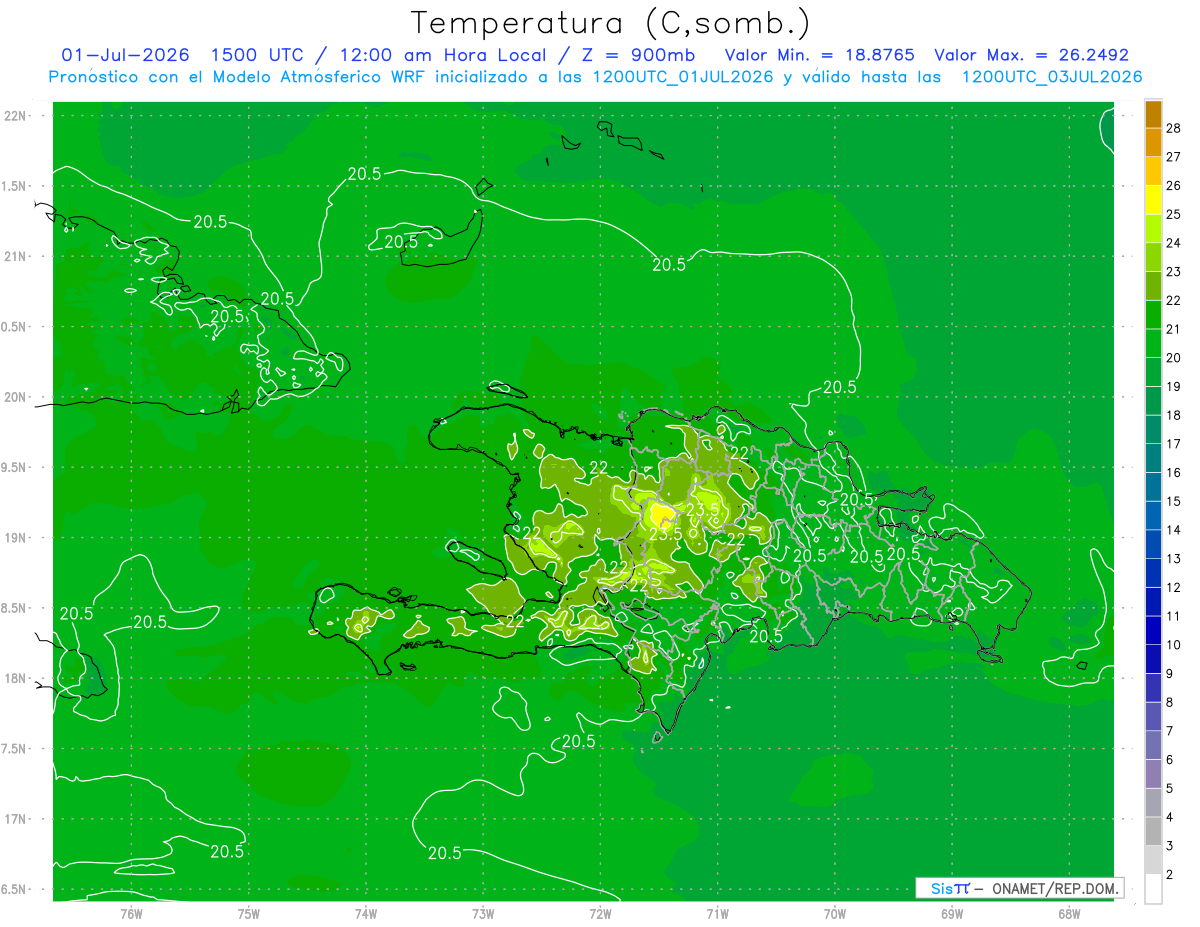Click the "73W" longitude axis label
Screen dimensions: 1200x927
coord(483,913)
